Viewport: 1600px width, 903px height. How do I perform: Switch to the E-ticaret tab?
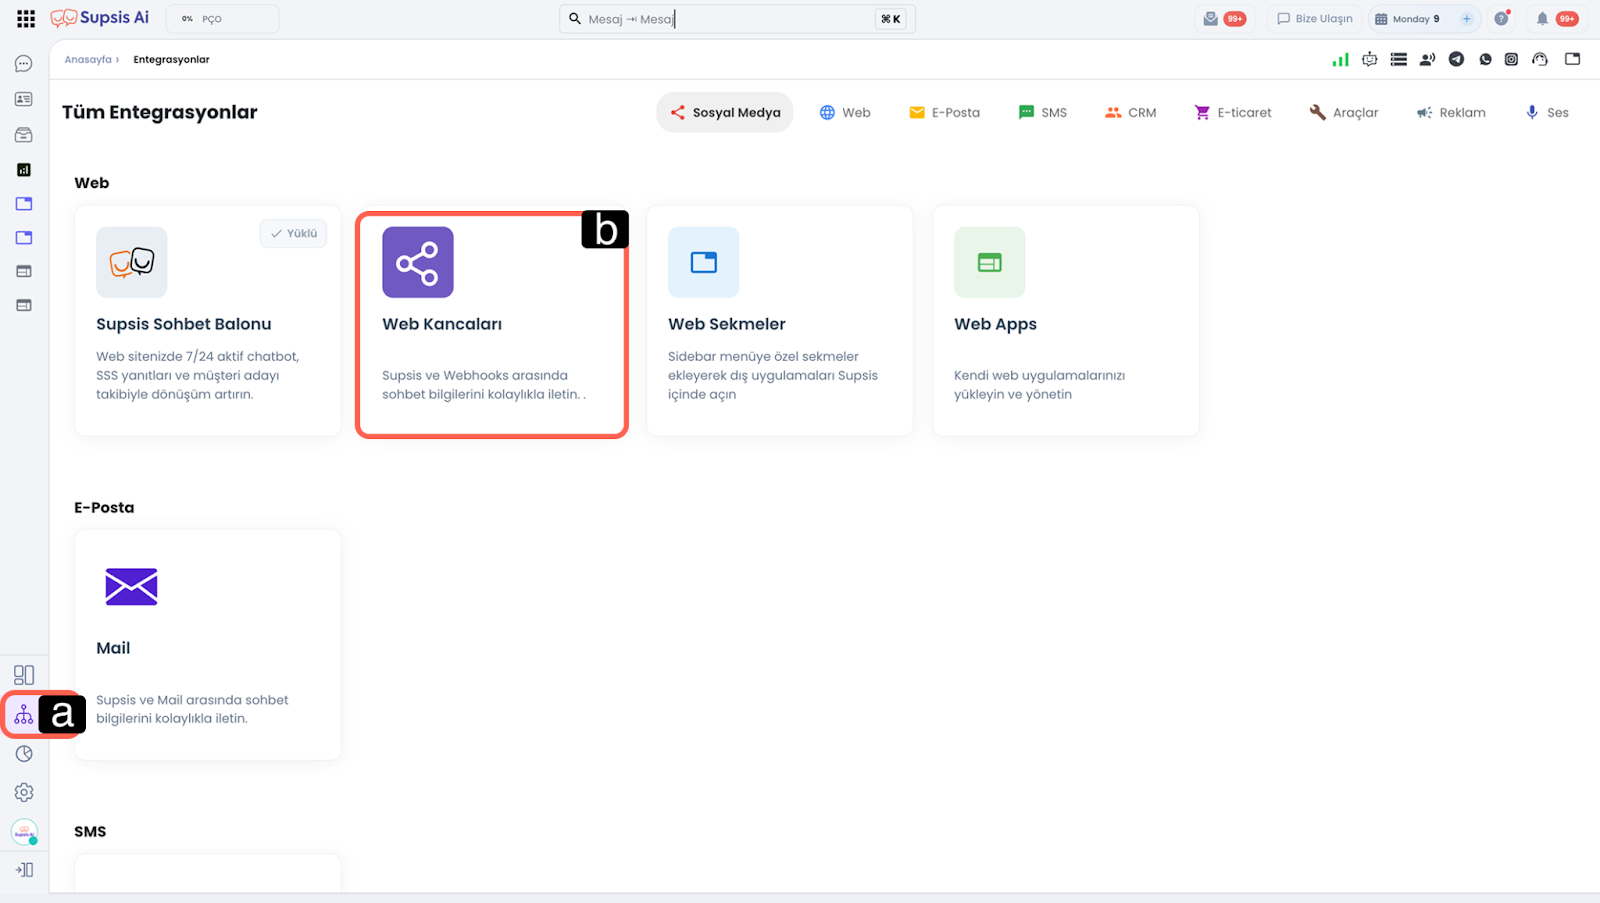point(1233,113)
